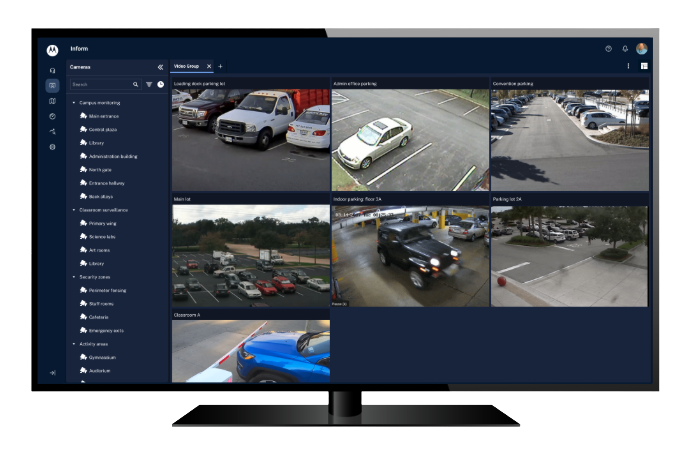Collapse the Classroom surveillance group

click(74, 210)
